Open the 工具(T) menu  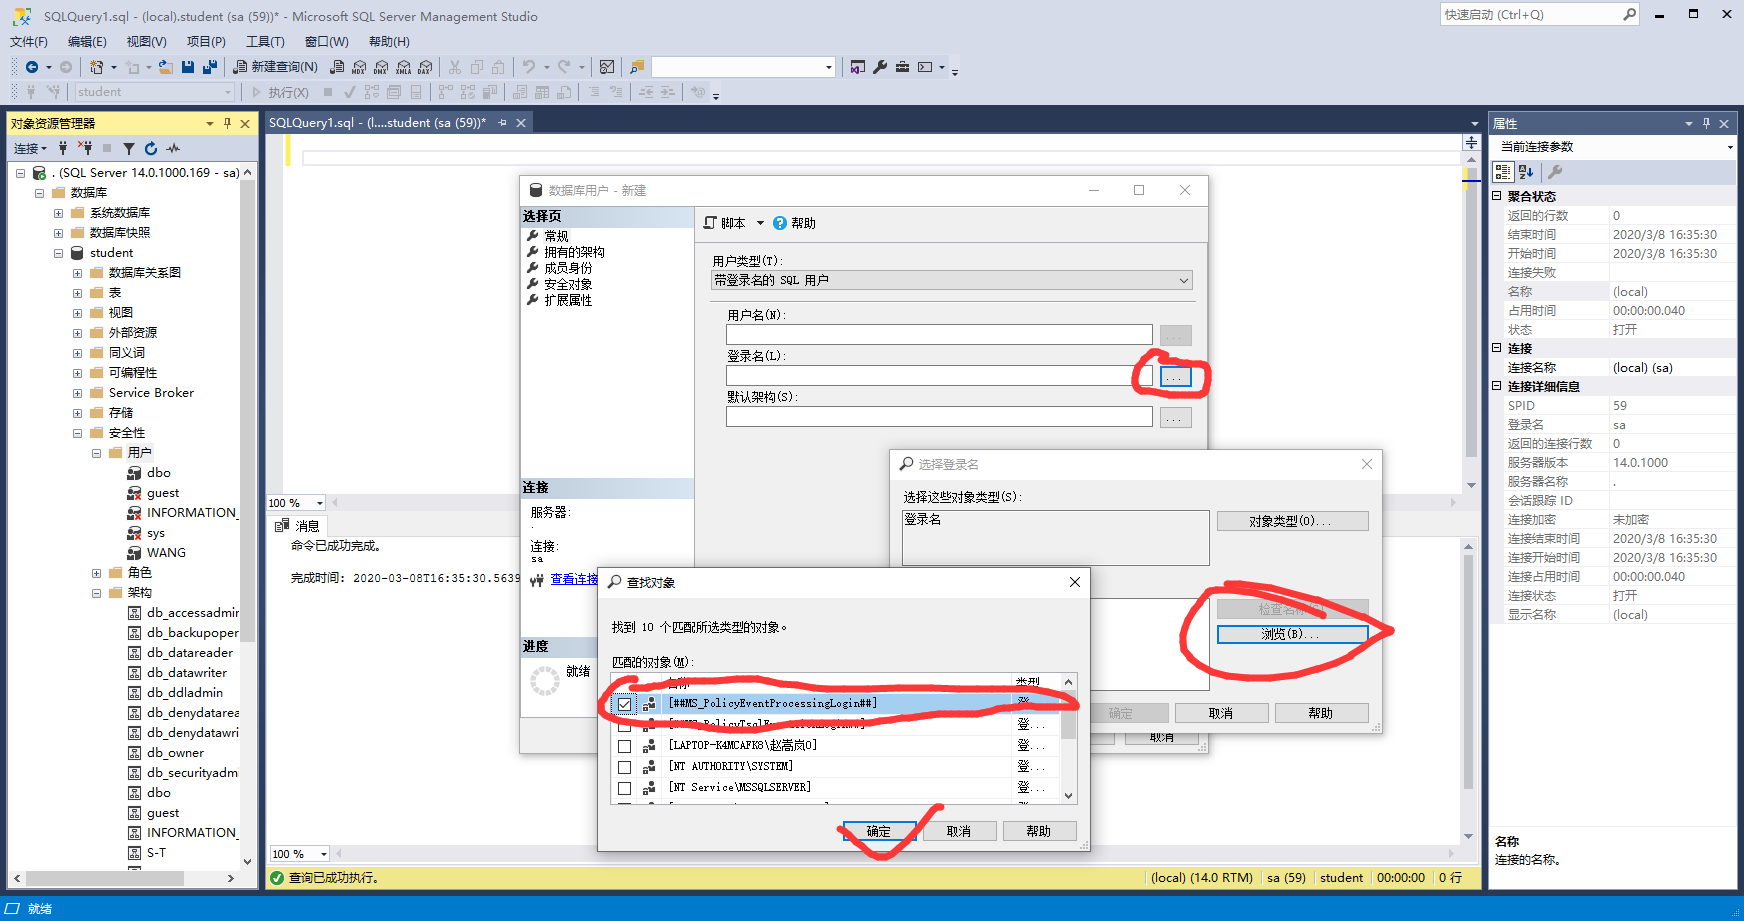(x=265, y=42)
